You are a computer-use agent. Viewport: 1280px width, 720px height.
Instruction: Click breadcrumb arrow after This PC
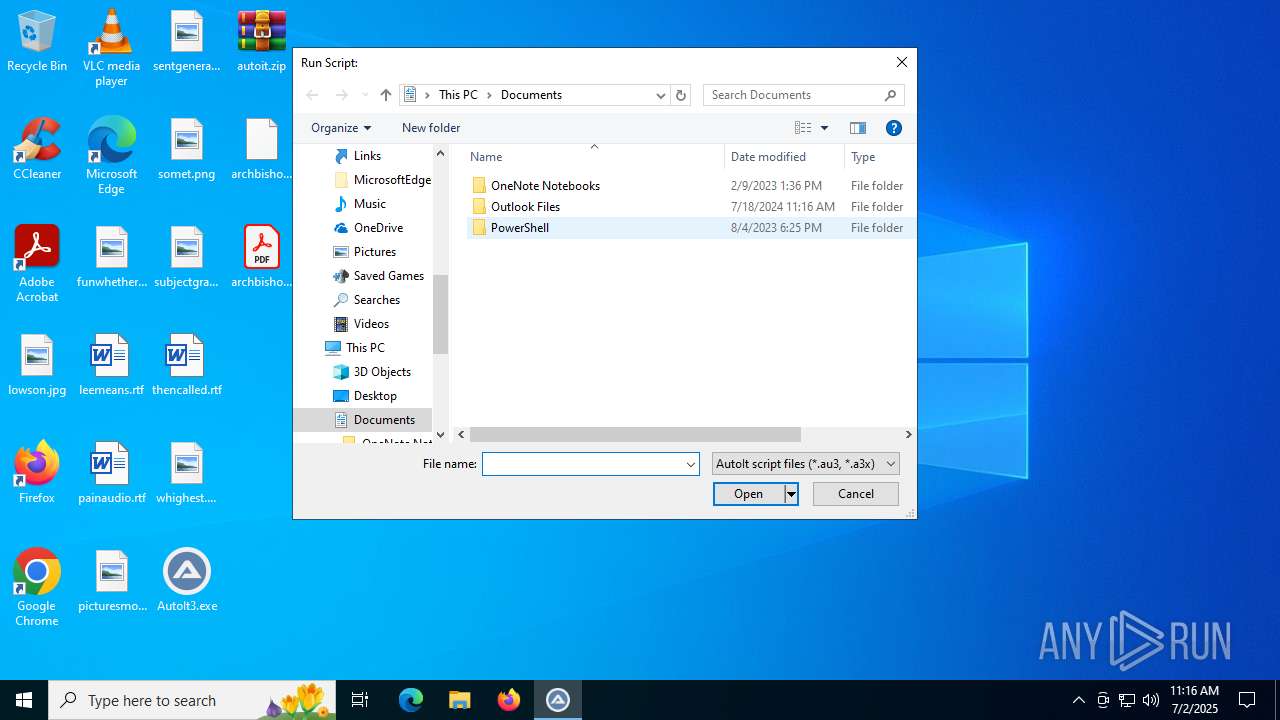(x=489, y=95)
